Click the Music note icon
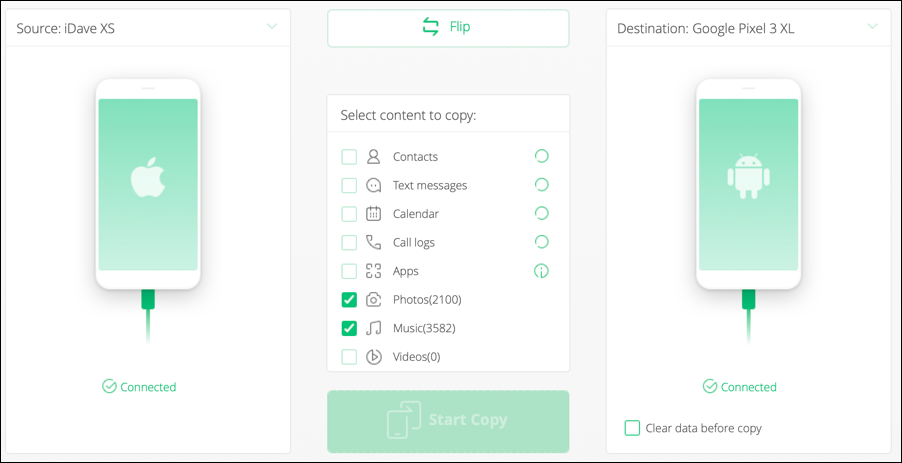 373,328
